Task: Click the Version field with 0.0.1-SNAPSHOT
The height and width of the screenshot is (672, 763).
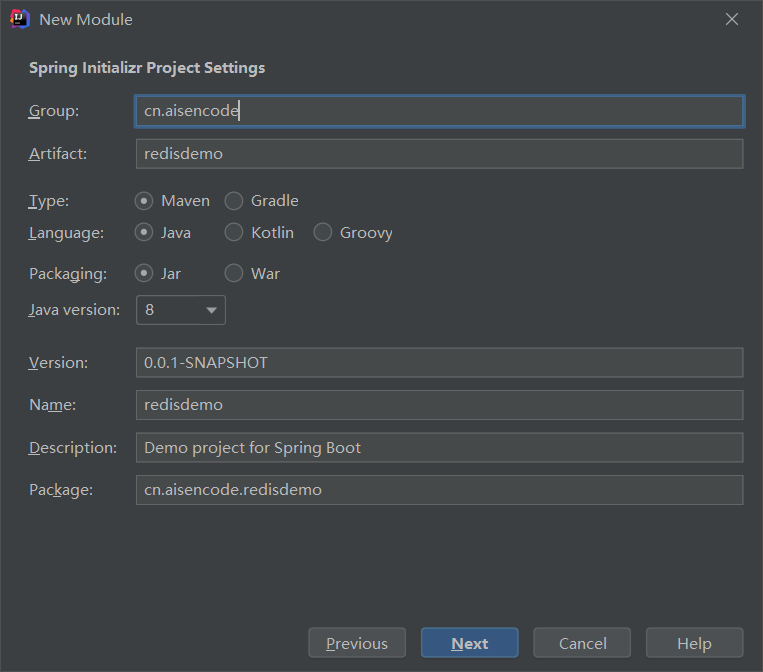Action: click(439, 363)
